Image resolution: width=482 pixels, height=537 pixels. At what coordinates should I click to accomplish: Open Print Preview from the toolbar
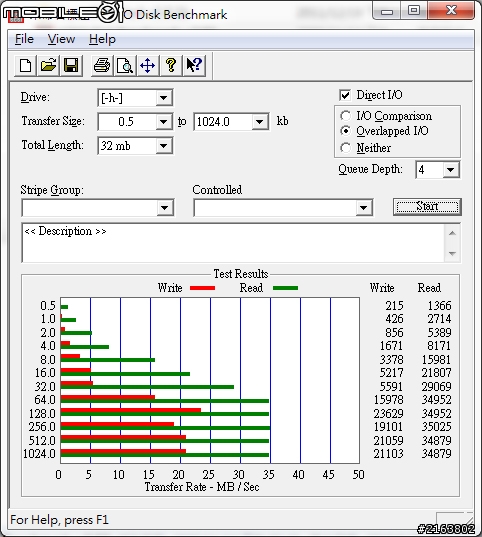[x=125, y=65]
